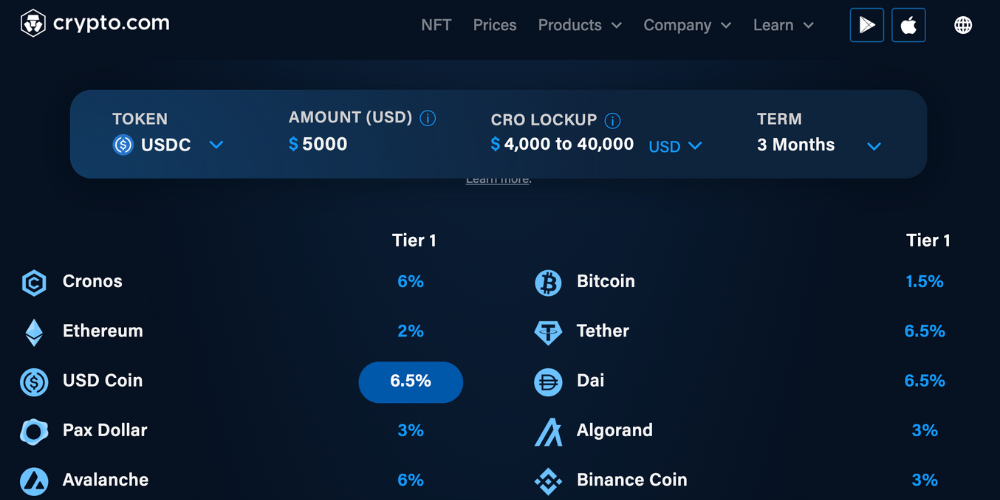Open the Company menu
This screenshot has width=1000, height=500.
(687, 25)
